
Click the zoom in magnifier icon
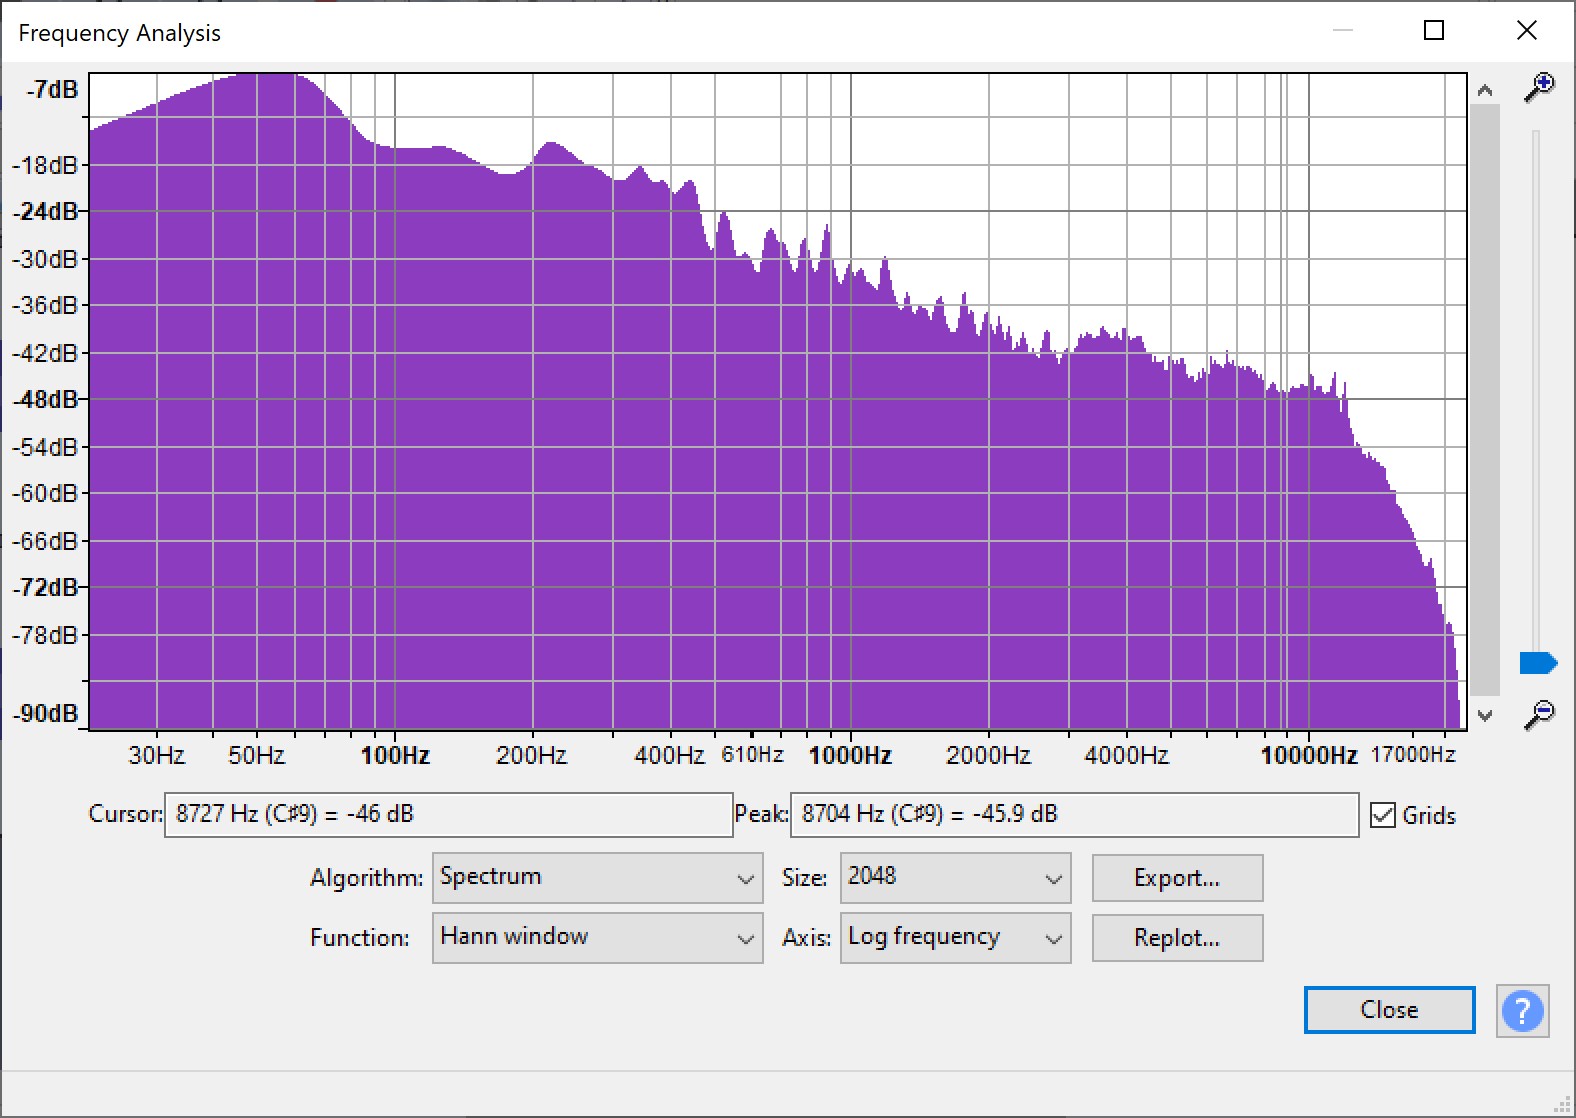click(1539, 87)
